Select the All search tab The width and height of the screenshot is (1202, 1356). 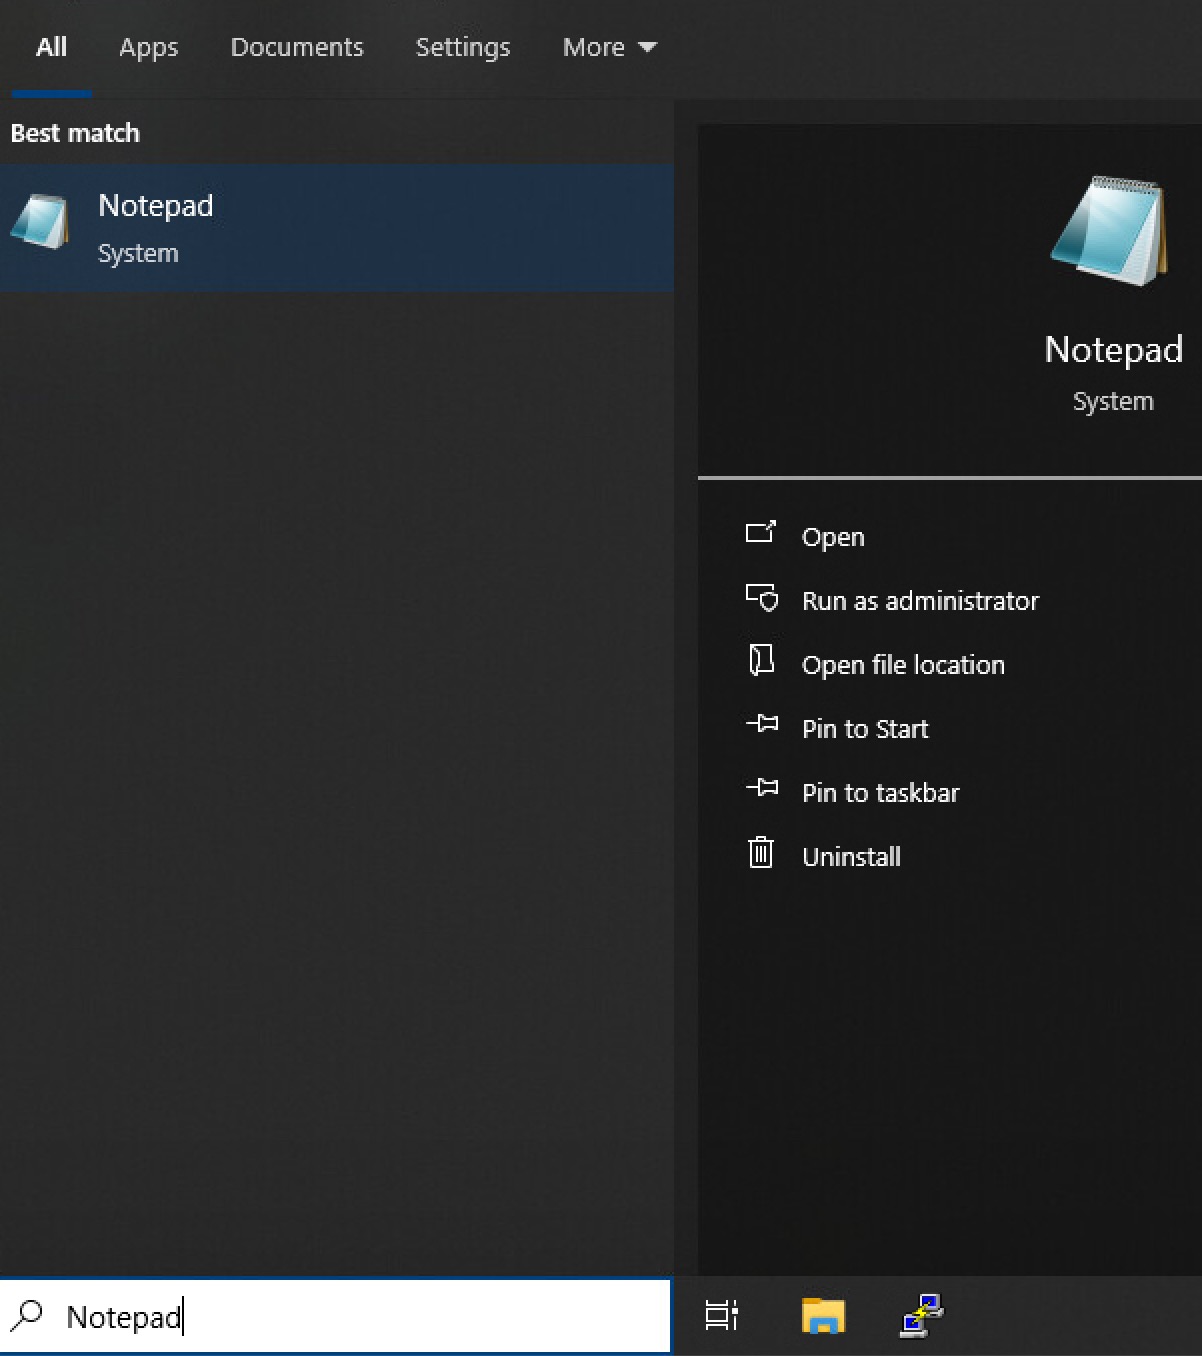[x=51, y=47]
